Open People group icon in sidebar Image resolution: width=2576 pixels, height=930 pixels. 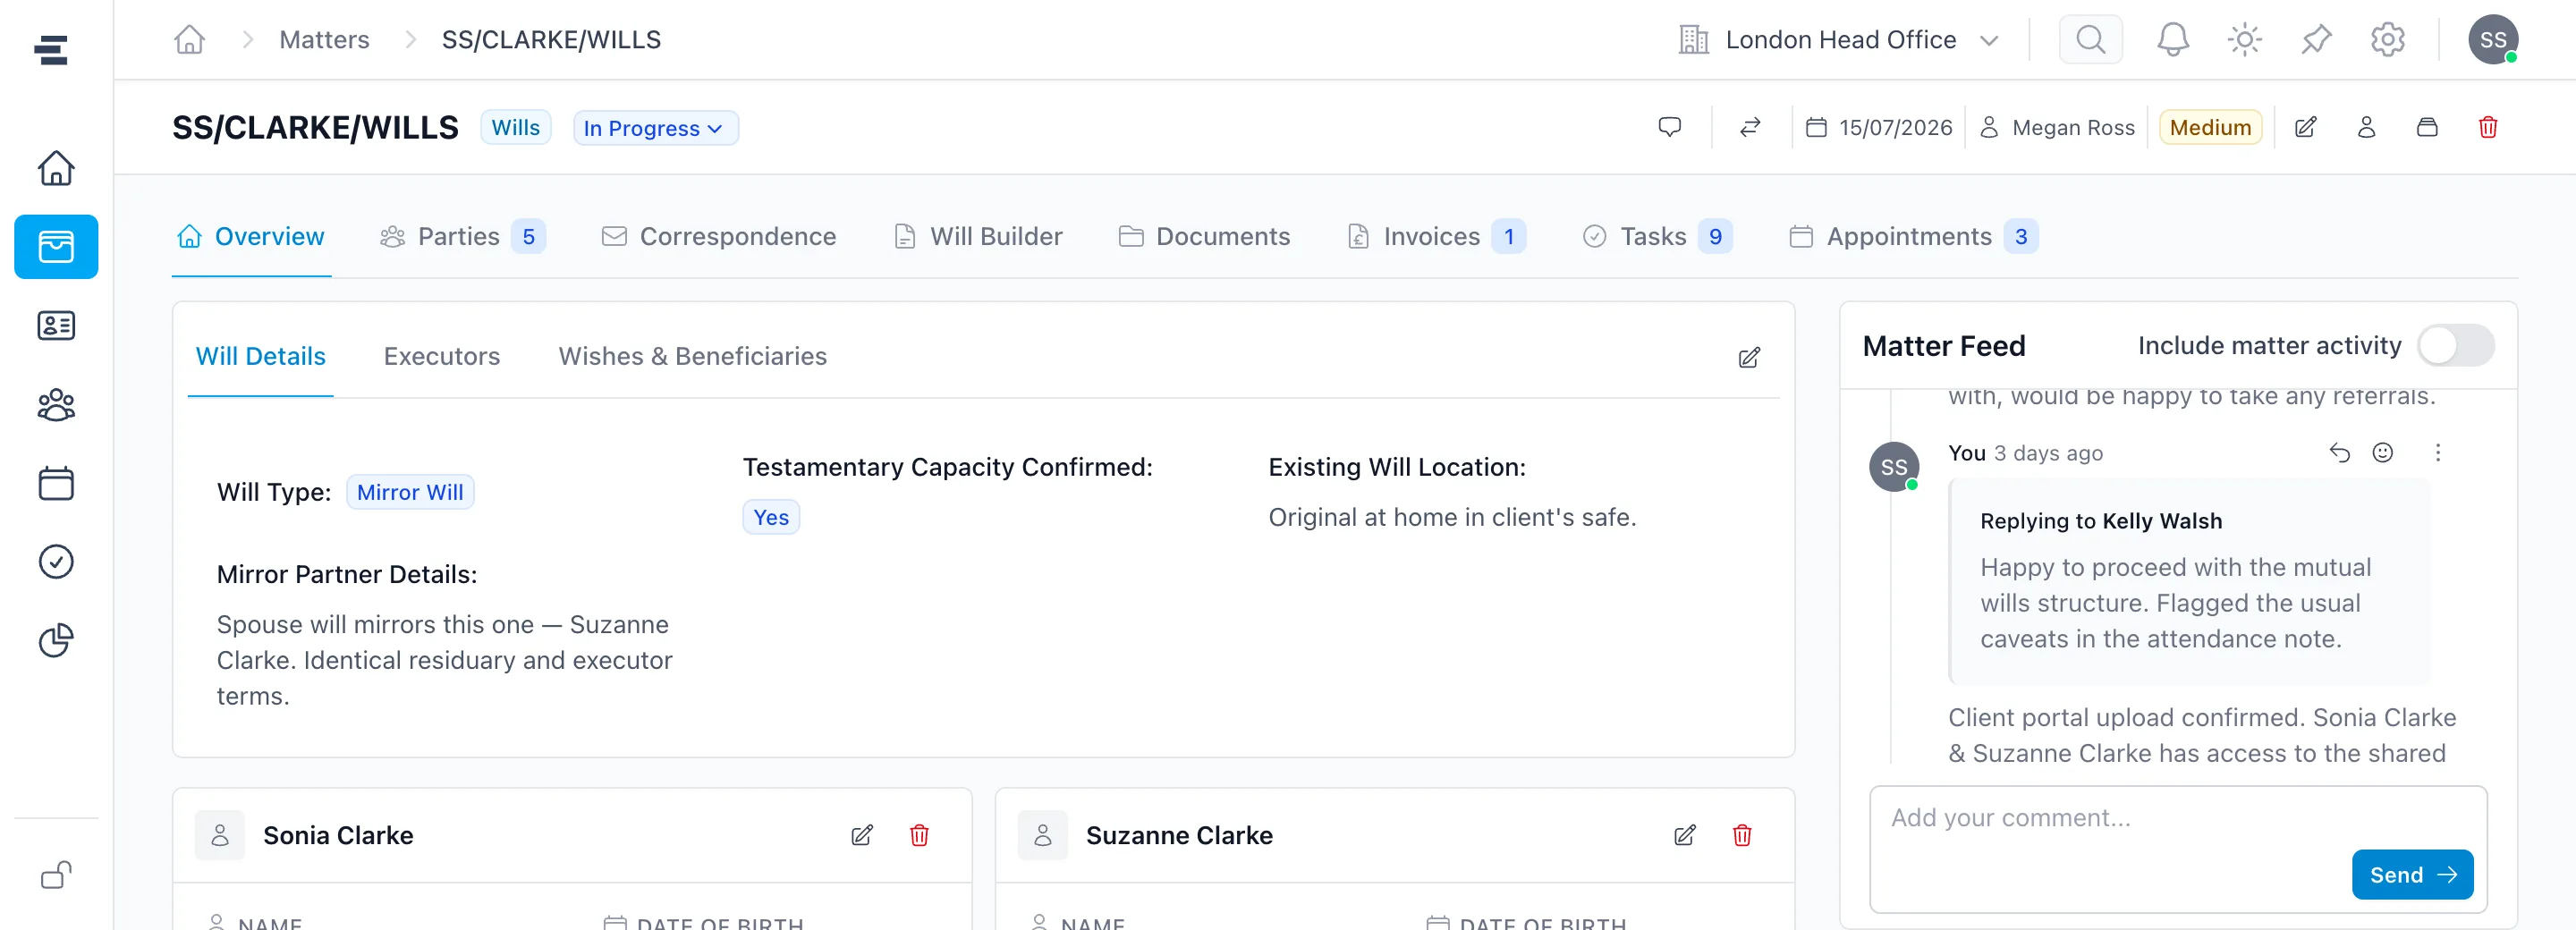(x=56, y=404)
